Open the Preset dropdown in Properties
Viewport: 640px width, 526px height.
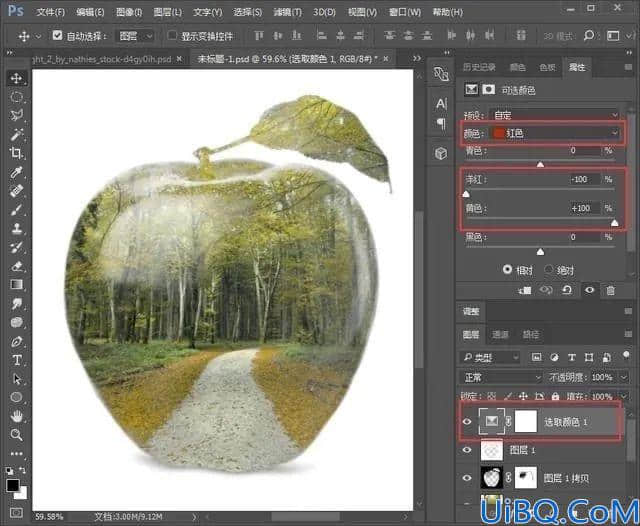pos(555,115)
